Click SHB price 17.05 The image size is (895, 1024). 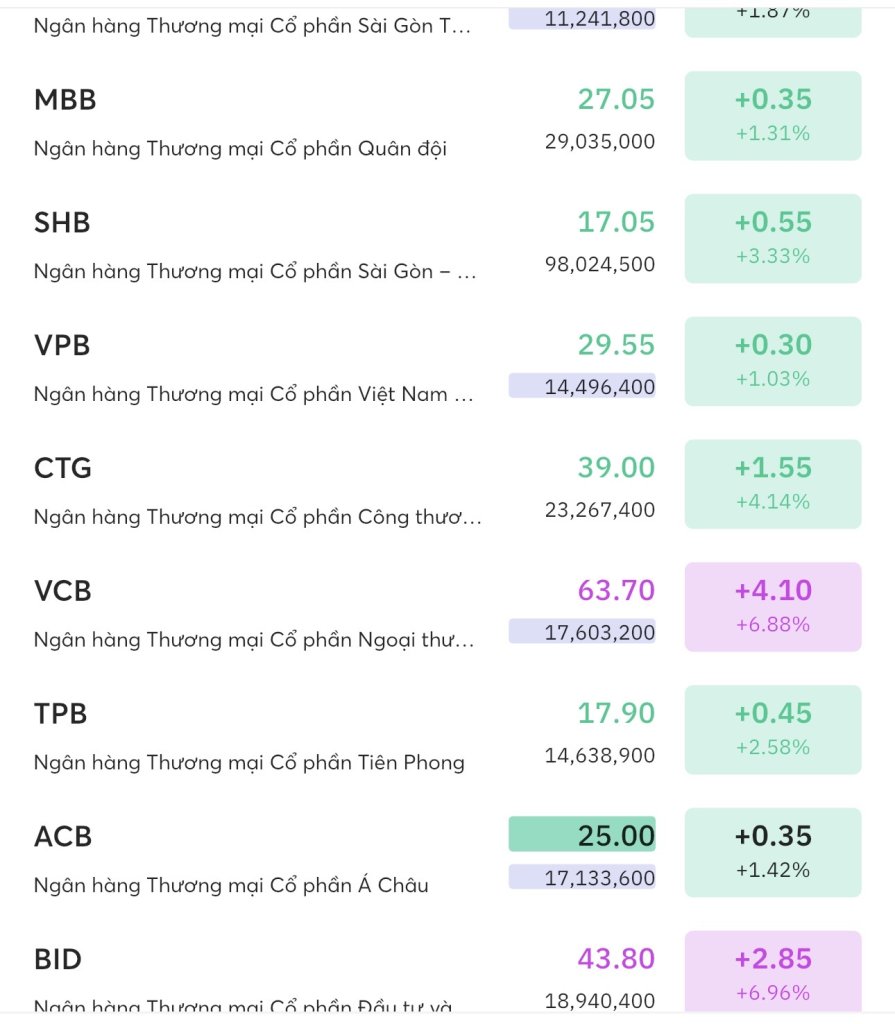[616, 222]
